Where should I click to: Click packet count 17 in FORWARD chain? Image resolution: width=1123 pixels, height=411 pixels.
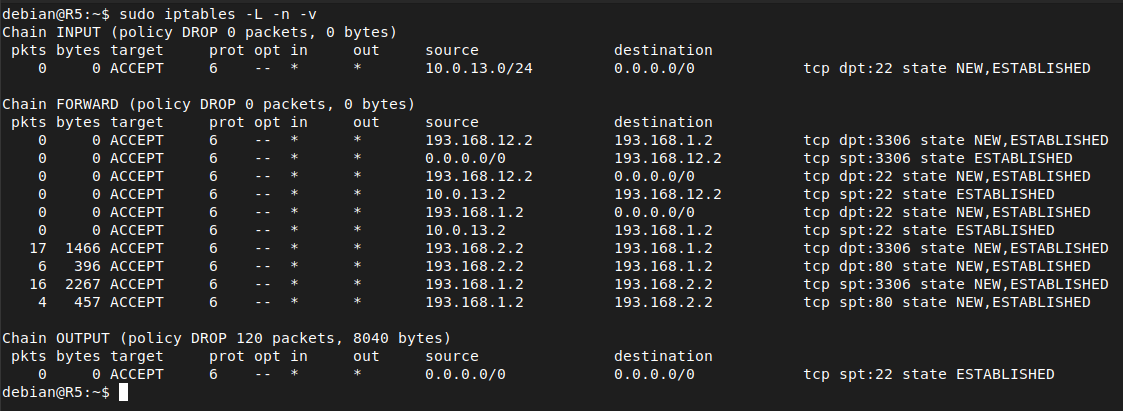38,248
